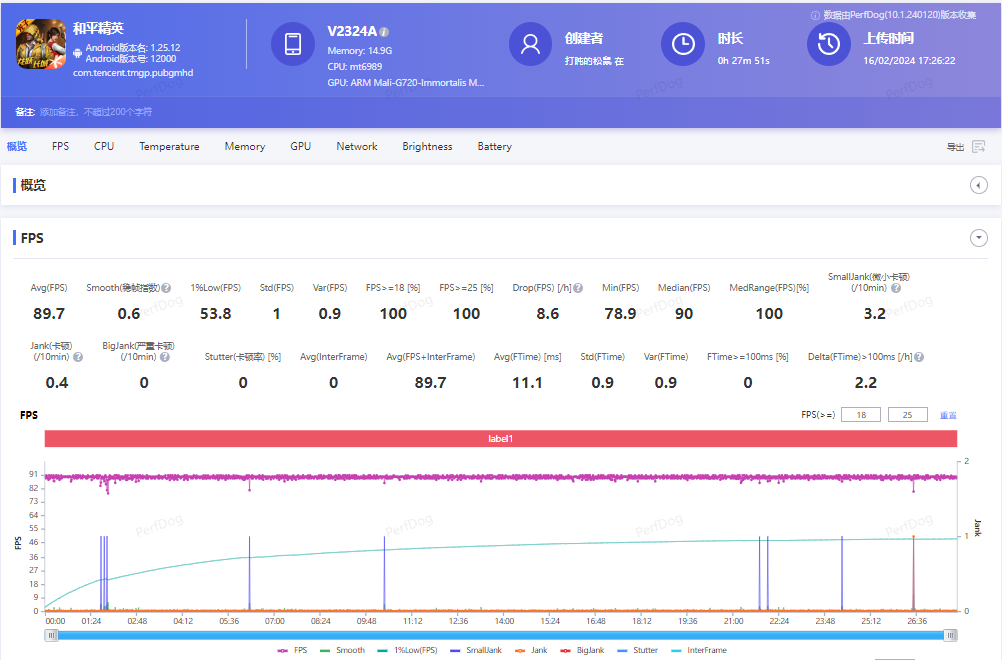
Task: Click the 重置 reset link
Action: point(948,415)
